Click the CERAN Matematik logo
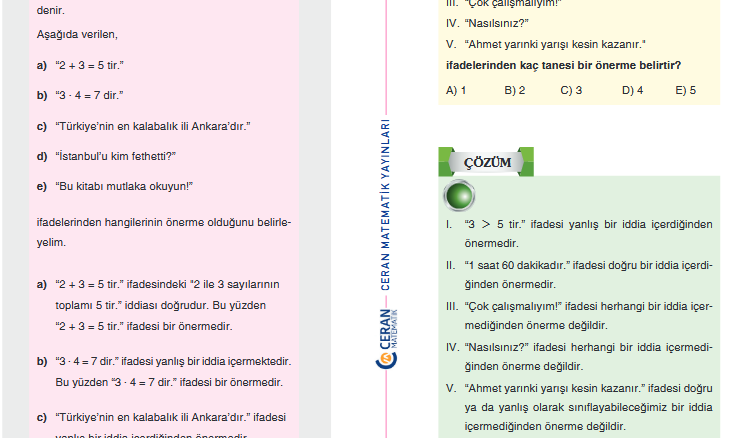This screenshot has height=438, width=732. click(x=387, y=341)
